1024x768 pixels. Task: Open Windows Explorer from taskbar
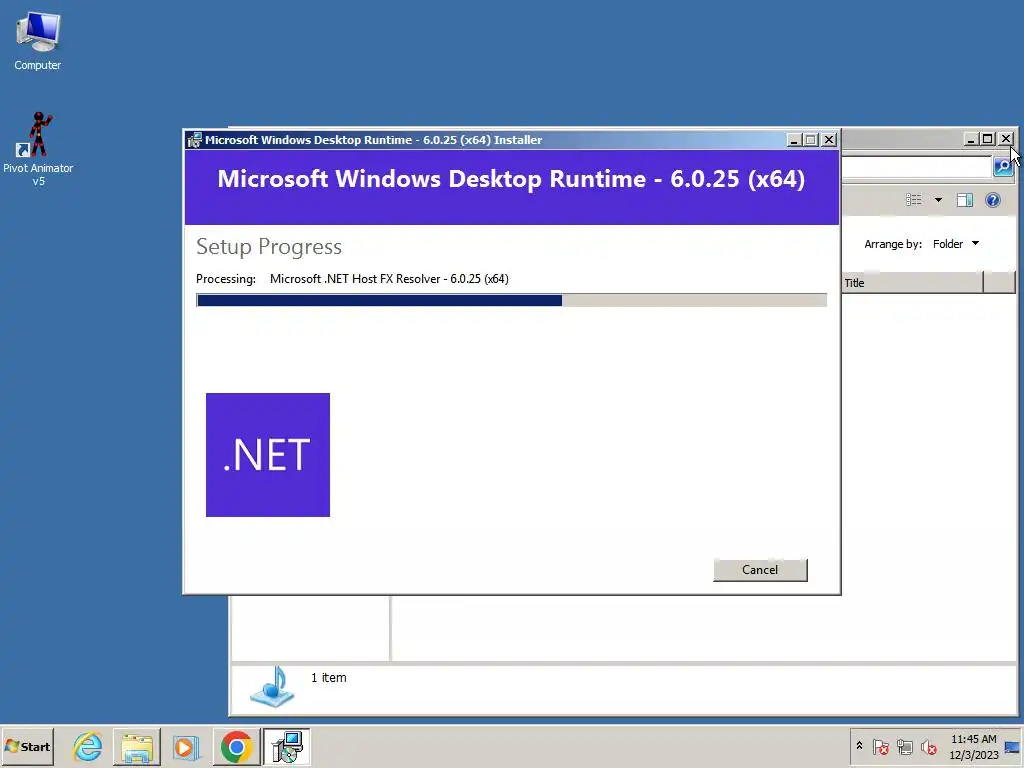(136, 746)
